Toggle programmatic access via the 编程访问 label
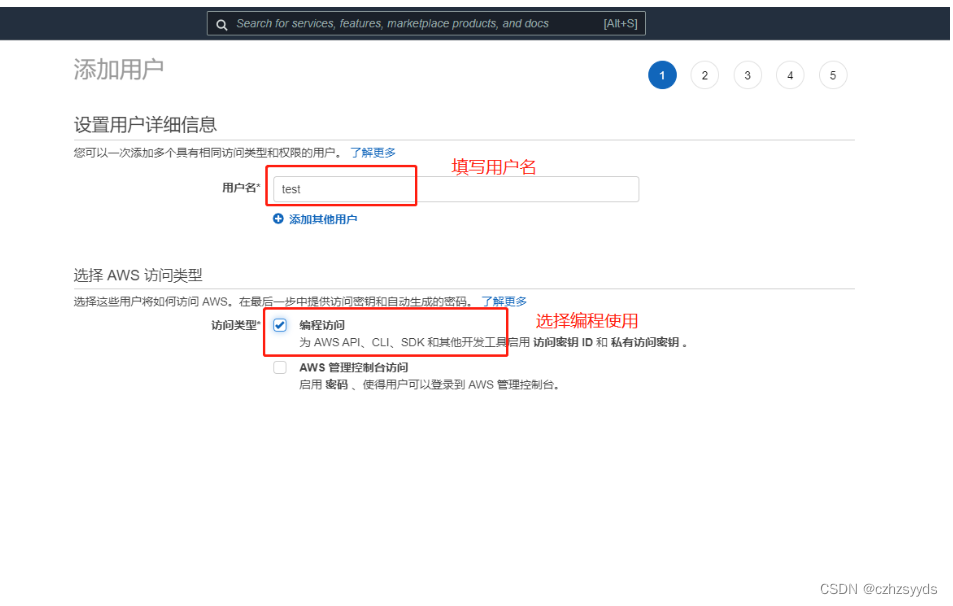Screen dimensions: 953x606 (322, 323)
